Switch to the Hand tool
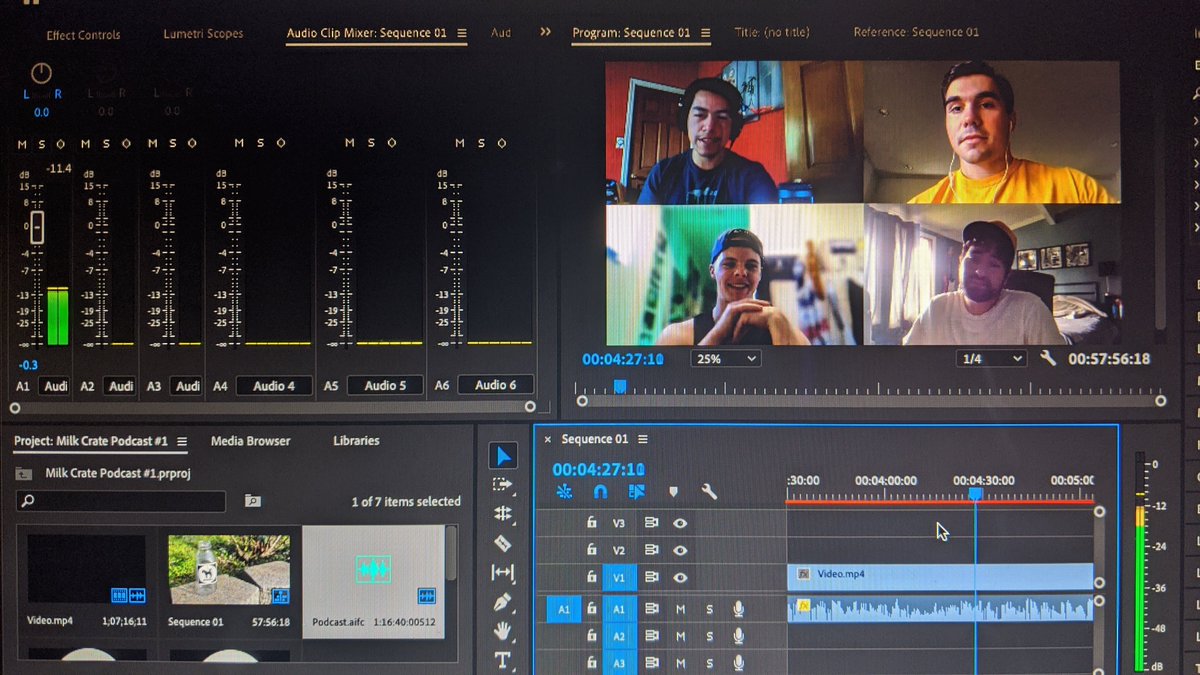1200x675 pixels. click(x=502, y=631)
